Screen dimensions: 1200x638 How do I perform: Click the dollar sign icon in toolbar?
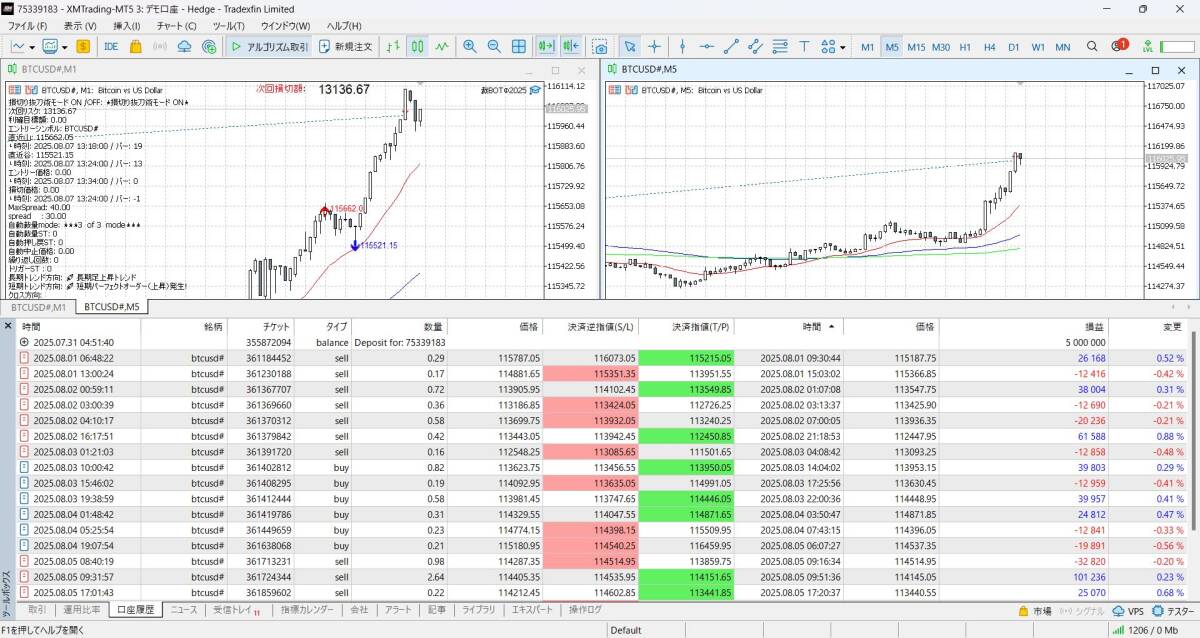click(x=83, y=46)
